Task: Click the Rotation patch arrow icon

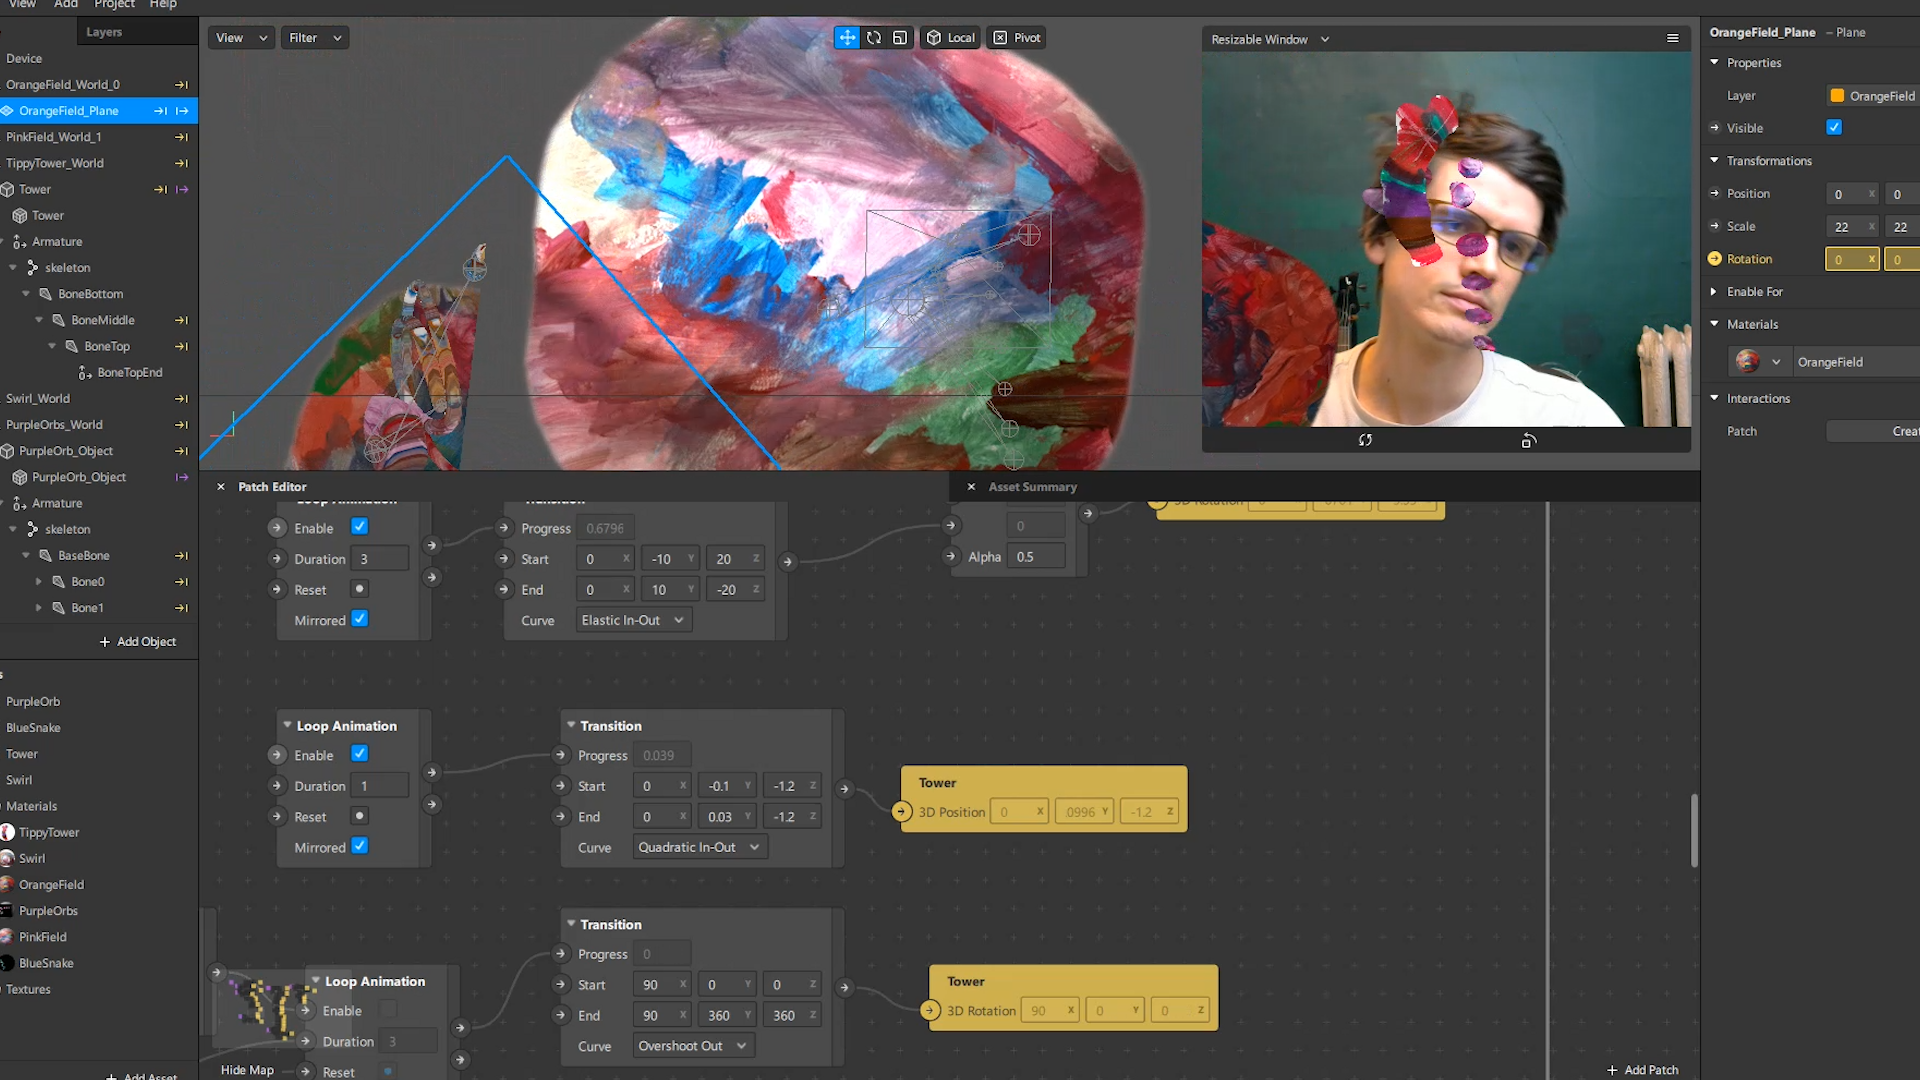Action: coord(1715,259)
